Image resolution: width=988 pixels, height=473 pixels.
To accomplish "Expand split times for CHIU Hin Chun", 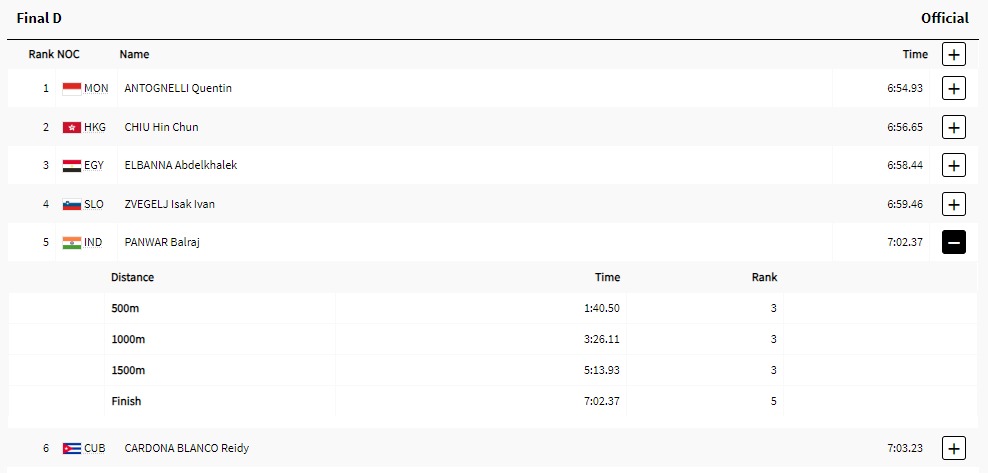I will click(x=954, y=127).
